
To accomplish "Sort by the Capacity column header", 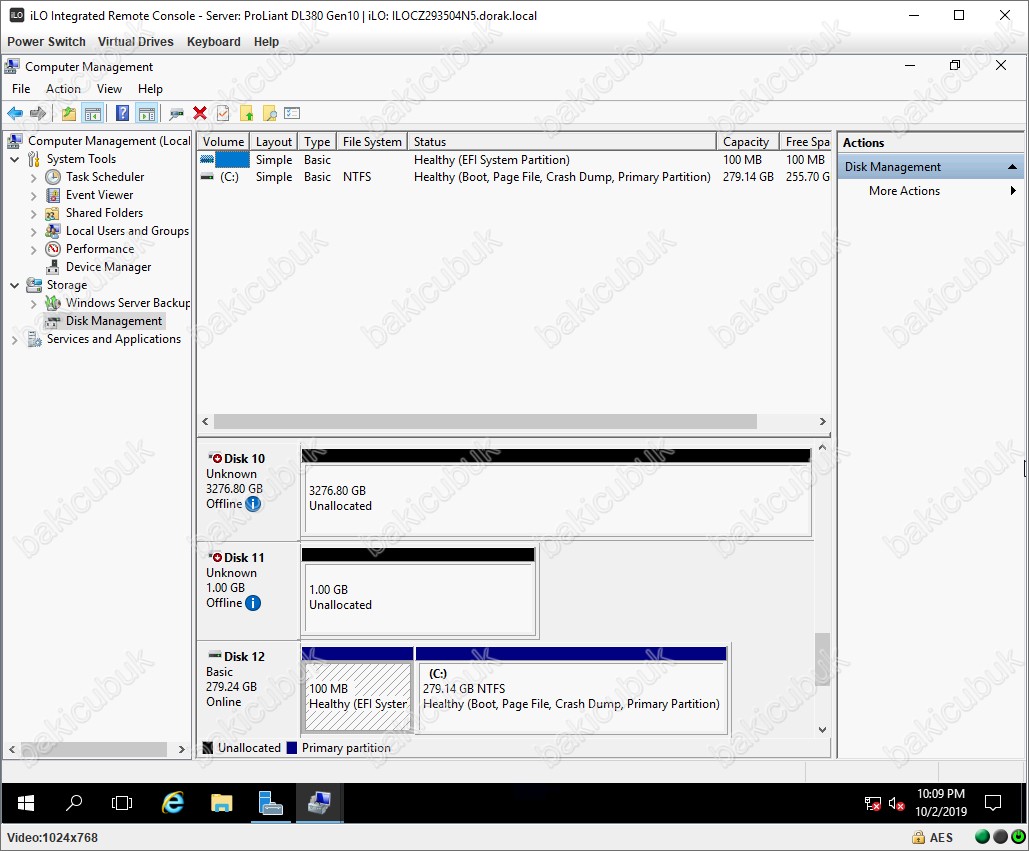I will pos(747,142).
